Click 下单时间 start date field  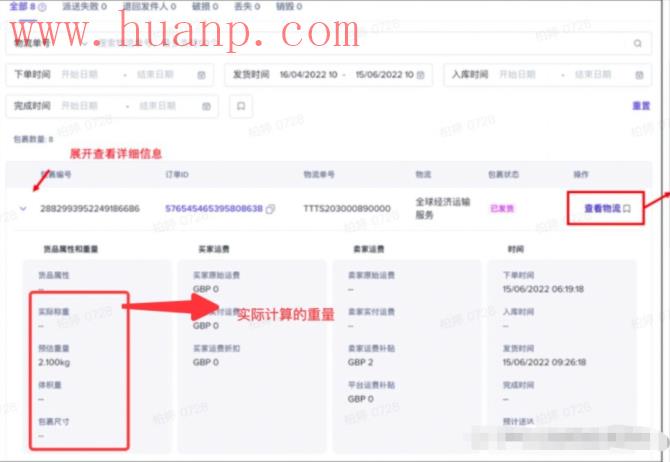(79, 75)
